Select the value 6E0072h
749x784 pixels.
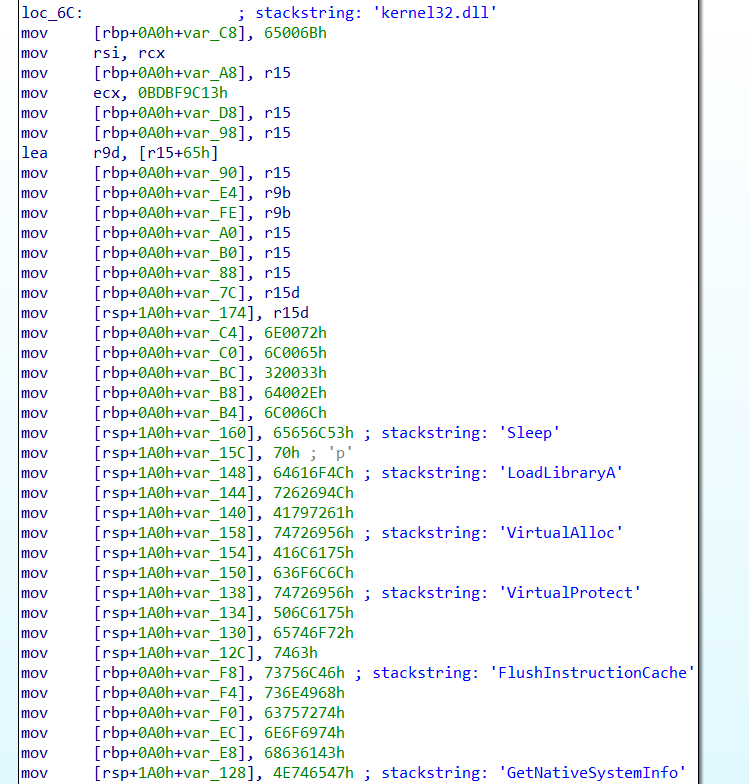[296, 332]
